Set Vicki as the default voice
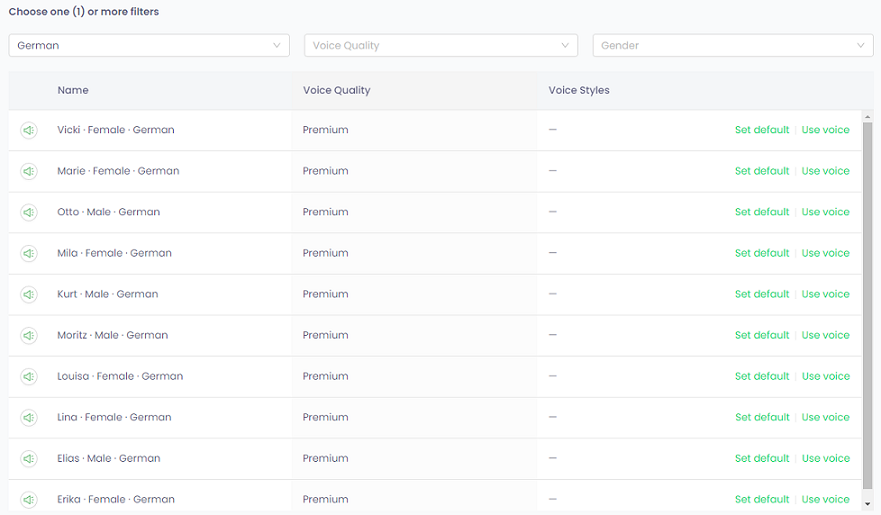Viewport: 881px width, 515px height. [x=762, y=130]
